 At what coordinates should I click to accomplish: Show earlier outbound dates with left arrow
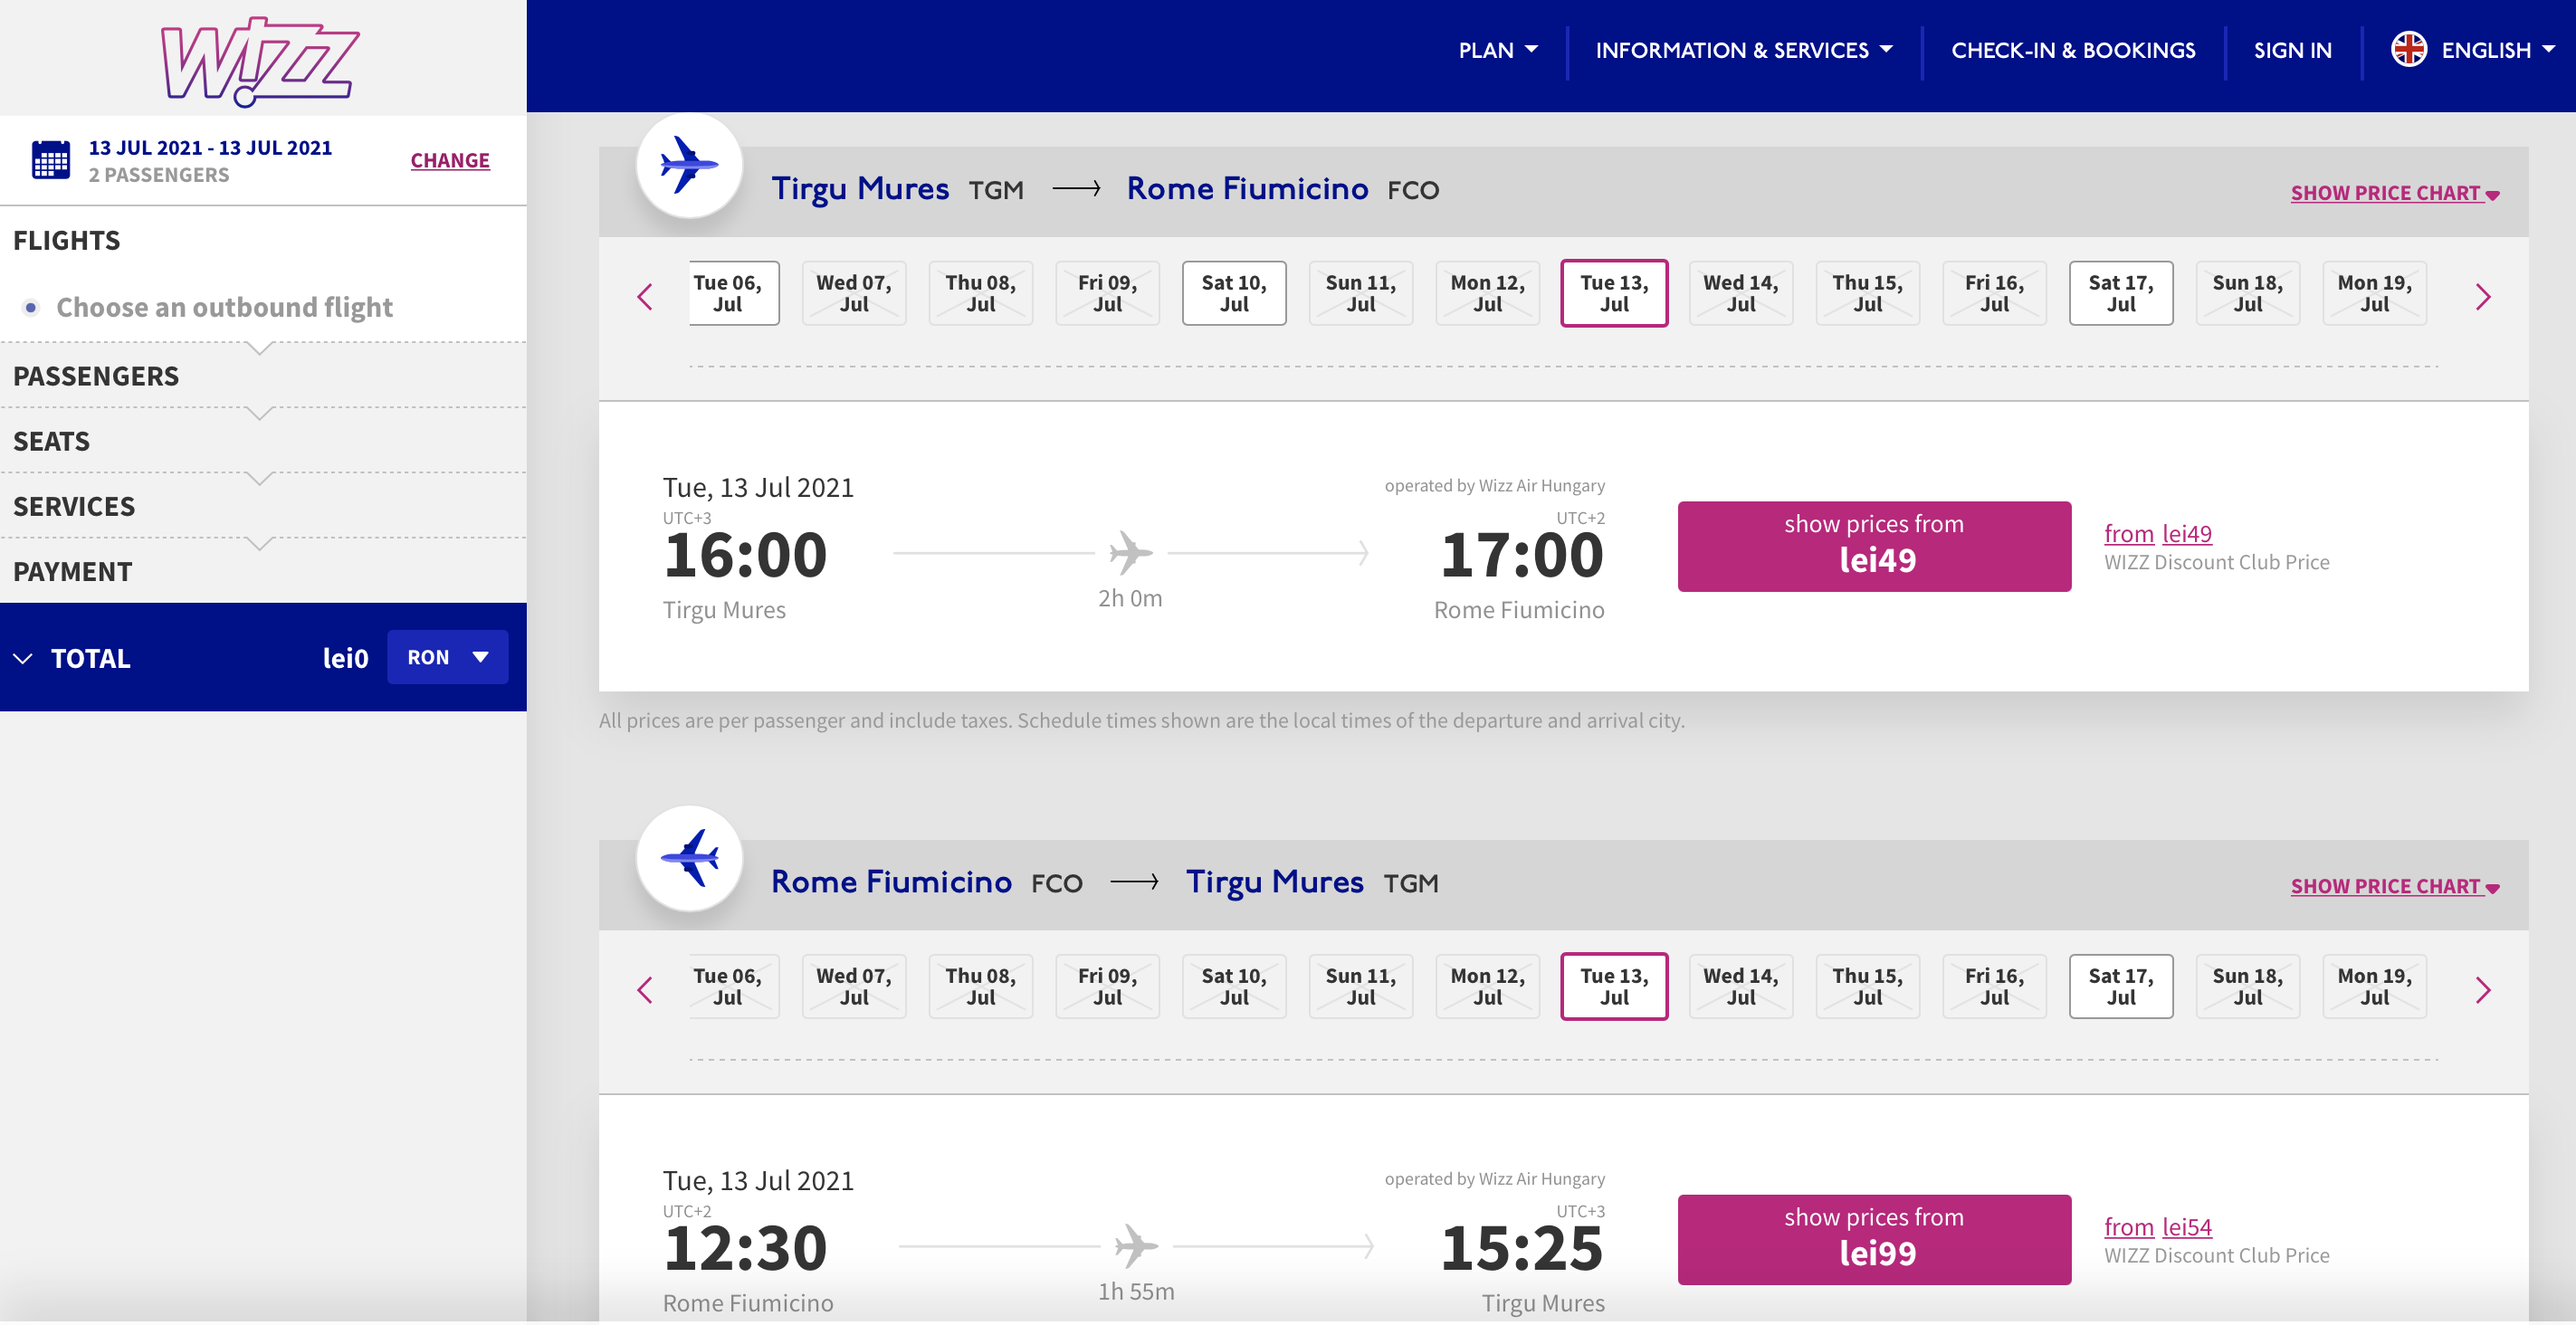point(645,297)
